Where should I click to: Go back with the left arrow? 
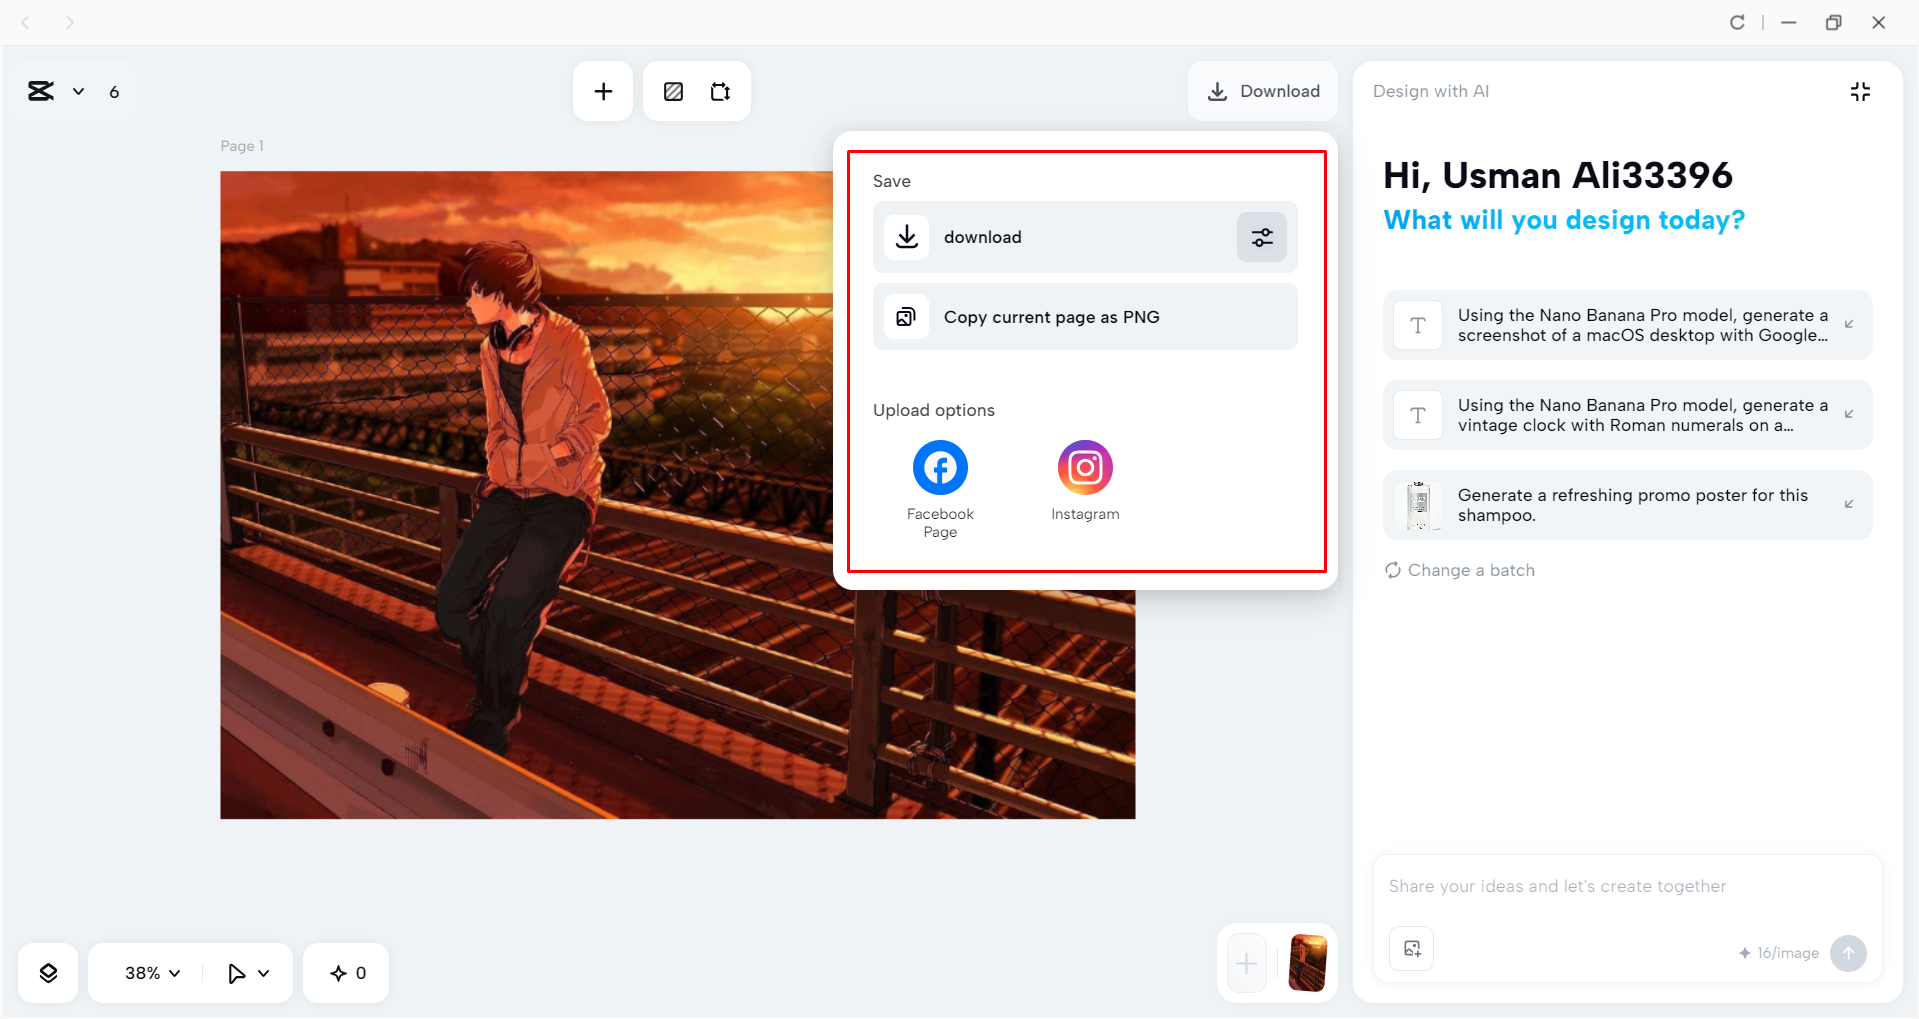pyautogui.click(x=26, y=22)
